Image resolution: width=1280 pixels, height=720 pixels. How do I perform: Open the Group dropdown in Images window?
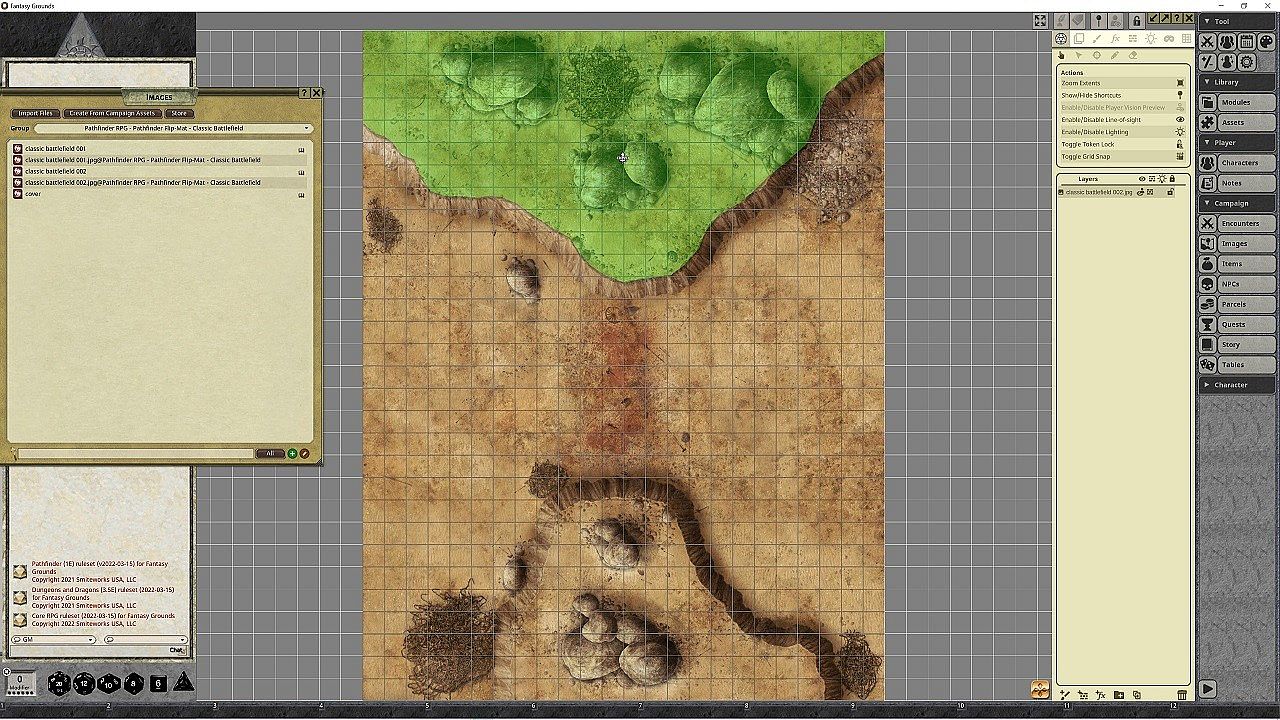174,128
